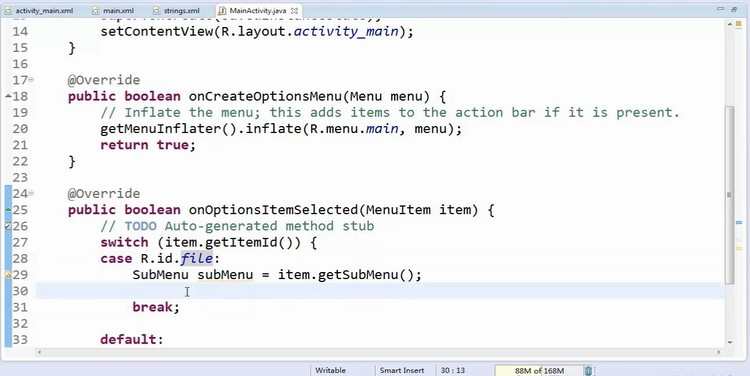Click the strings.xml file icon in tab
The width and height of the screenshot is (750, 376).
click(x=156, y=11)
